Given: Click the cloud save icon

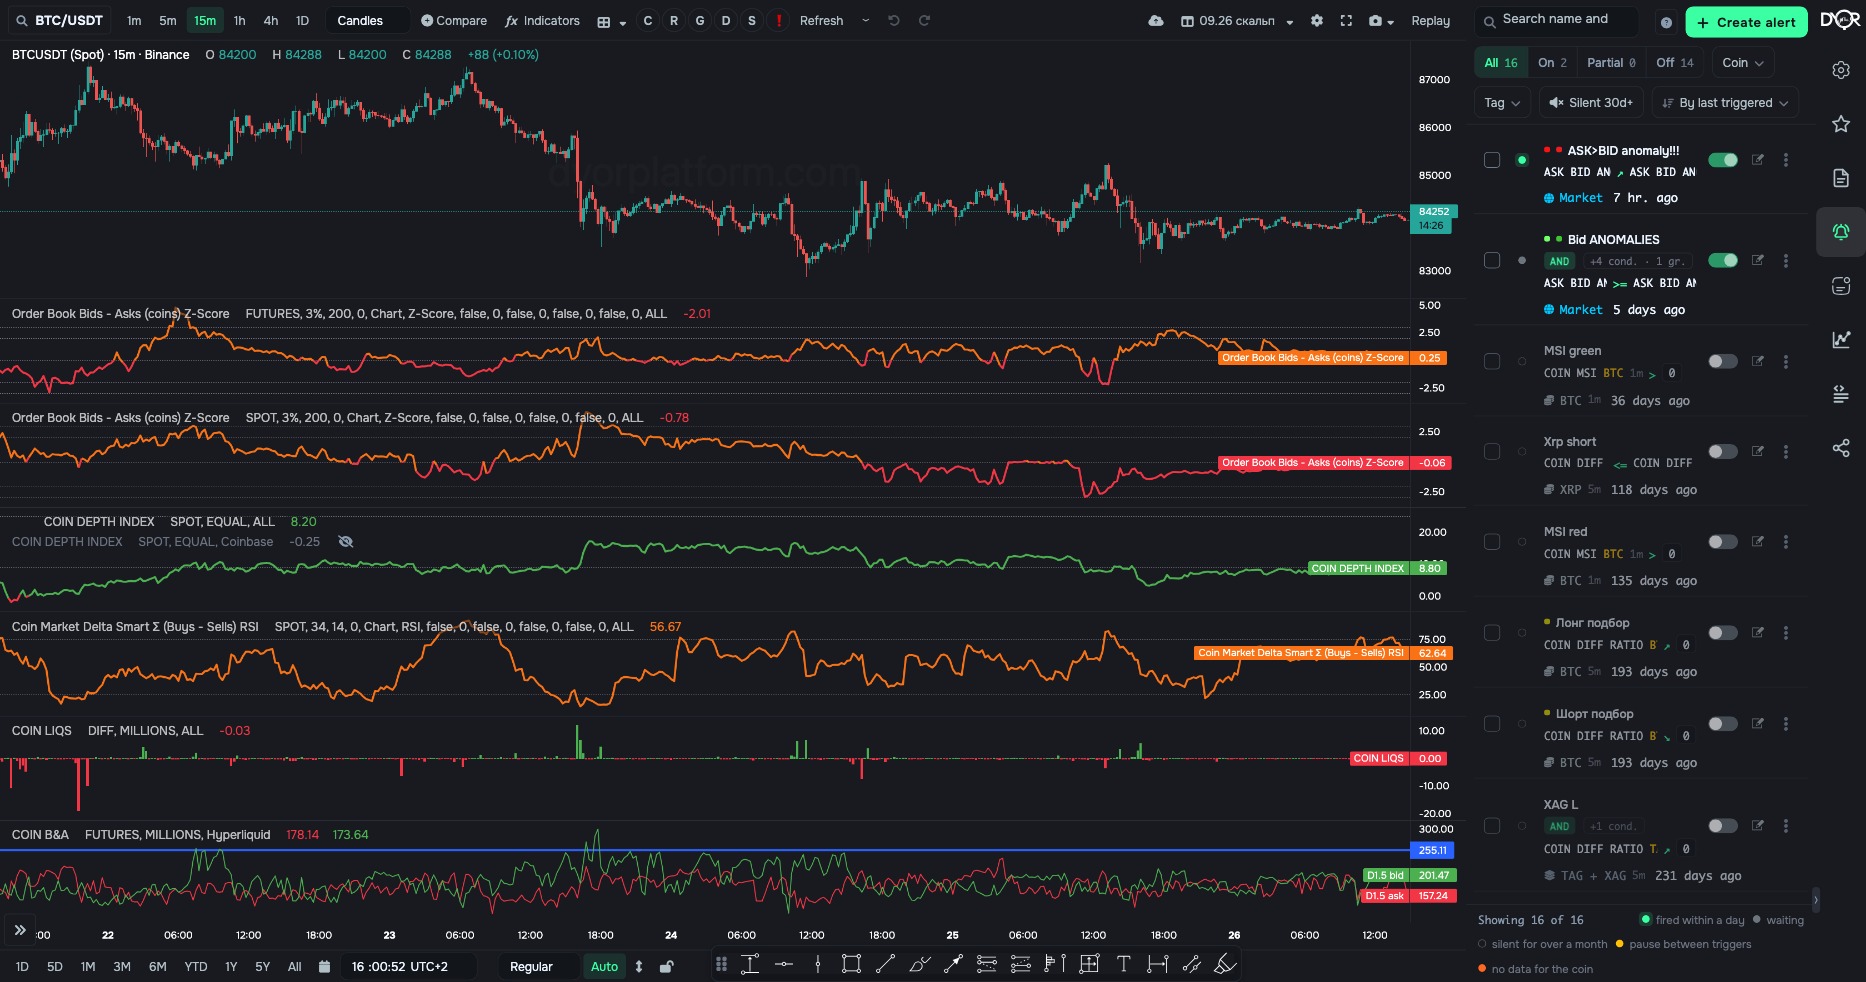Looking at the screenshot, I should (1156, 21).
